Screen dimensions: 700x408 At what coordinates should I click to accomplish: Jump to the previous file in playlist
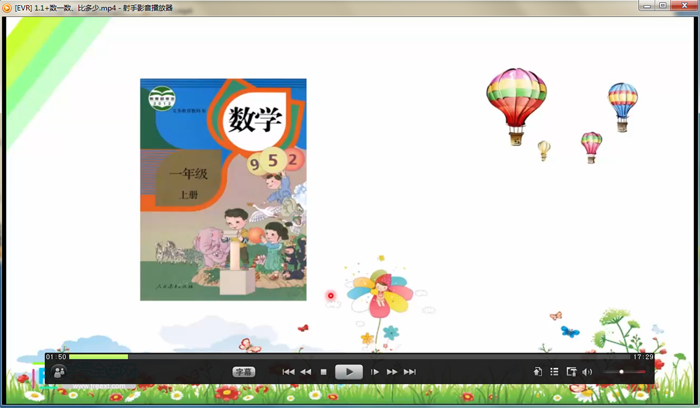click(x=288, y=372)
